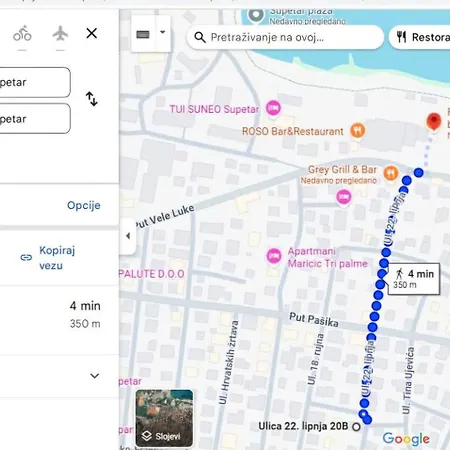Open the Opcije route options
Image resolution: width=450 pixels, height=450 pixels.
click(84, 205)
